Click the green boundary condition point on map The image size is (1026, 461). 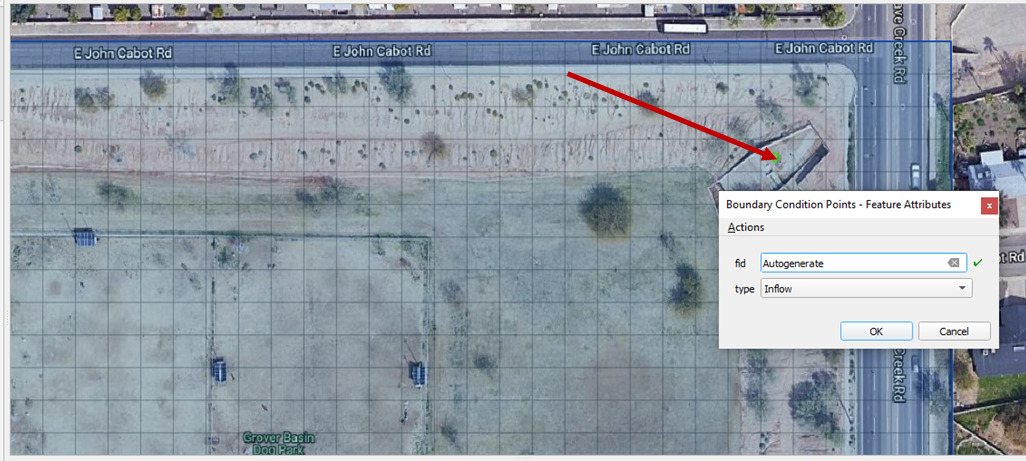tap(778, 157)
